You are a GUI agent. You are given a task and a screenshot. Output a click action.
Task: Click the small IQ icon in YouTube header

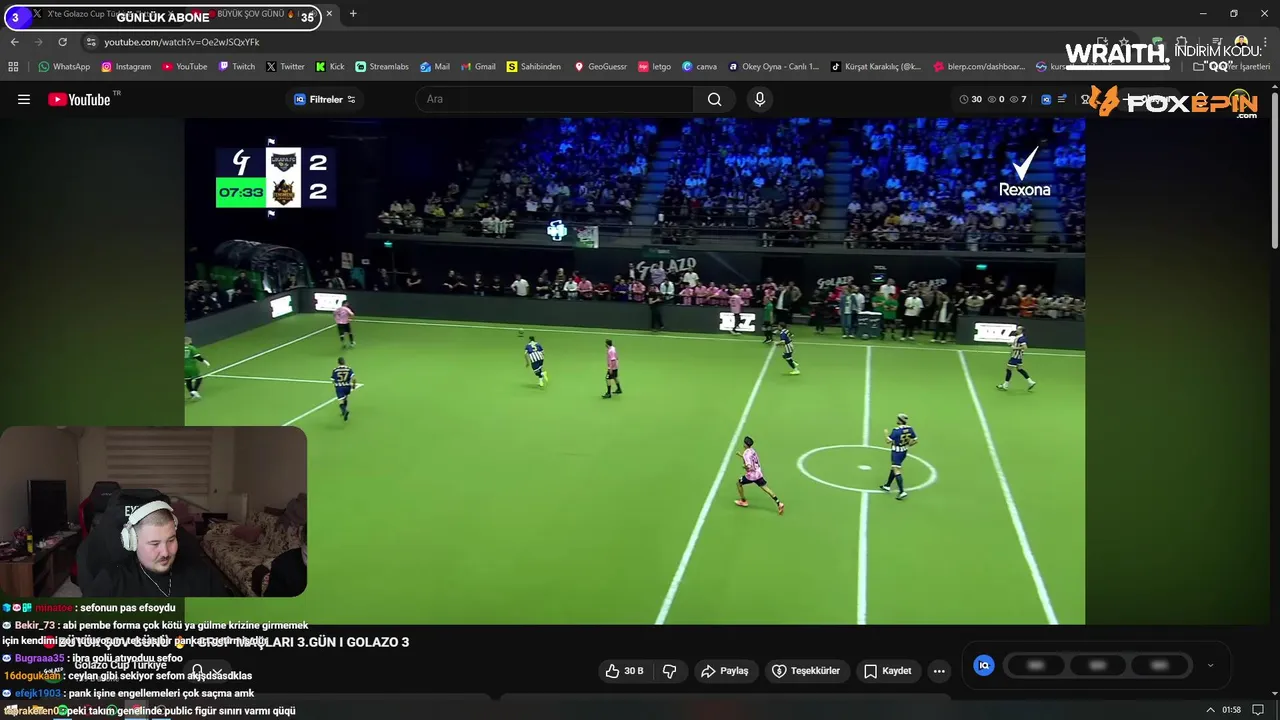coord(1046,99)
